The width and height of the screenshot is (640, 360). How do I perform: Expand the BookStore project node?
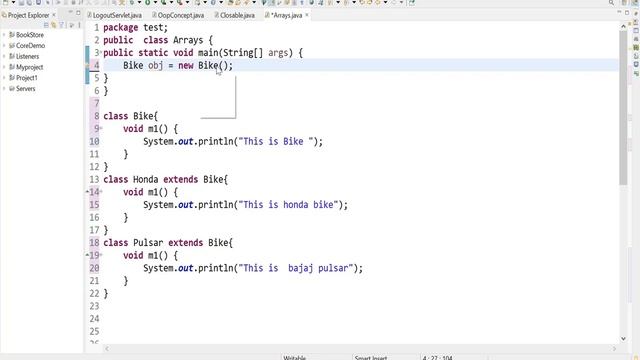coord(4,35)
